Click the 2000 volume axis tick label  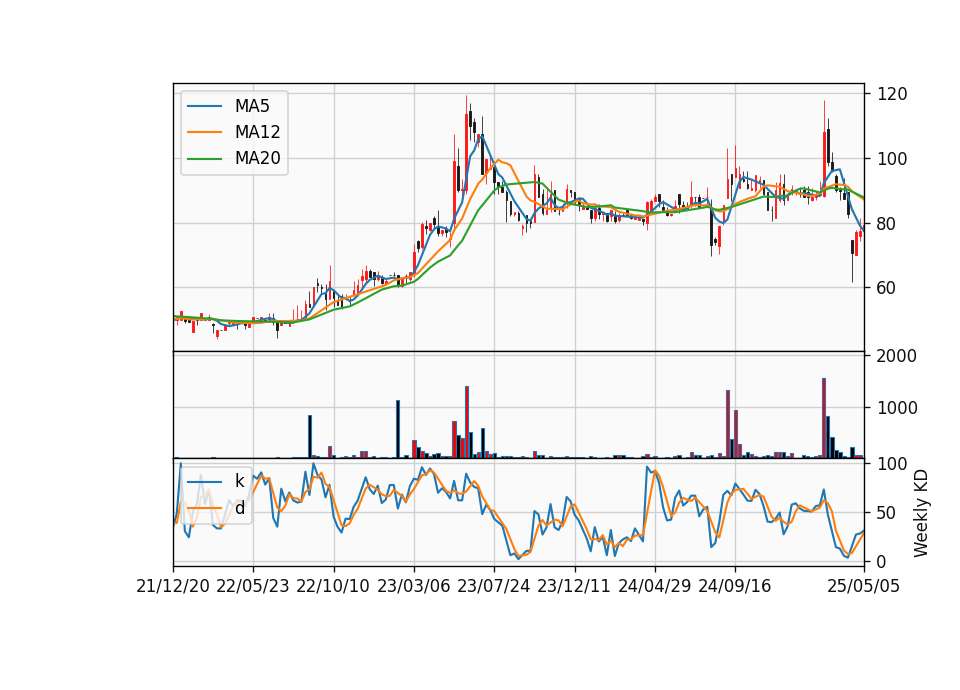pyautogui.click(x=897, y=356)
